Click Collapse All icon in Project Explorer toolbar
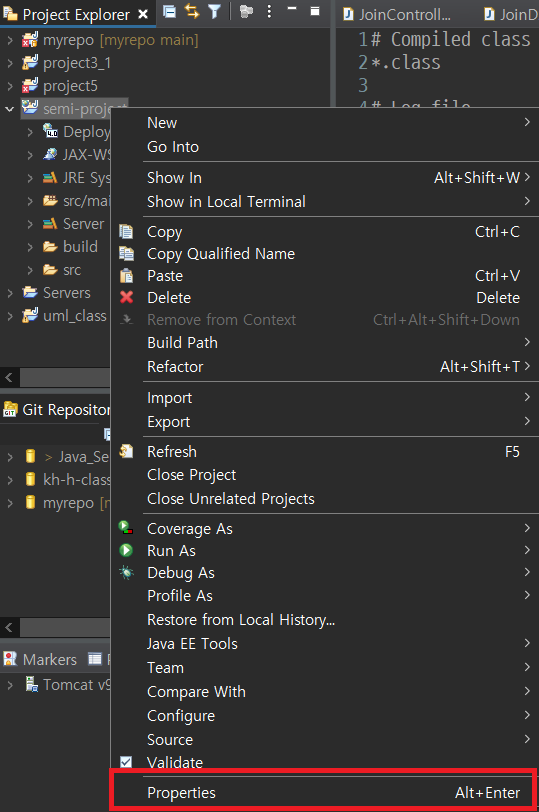The image size is (539, 812). pos(169,11)
